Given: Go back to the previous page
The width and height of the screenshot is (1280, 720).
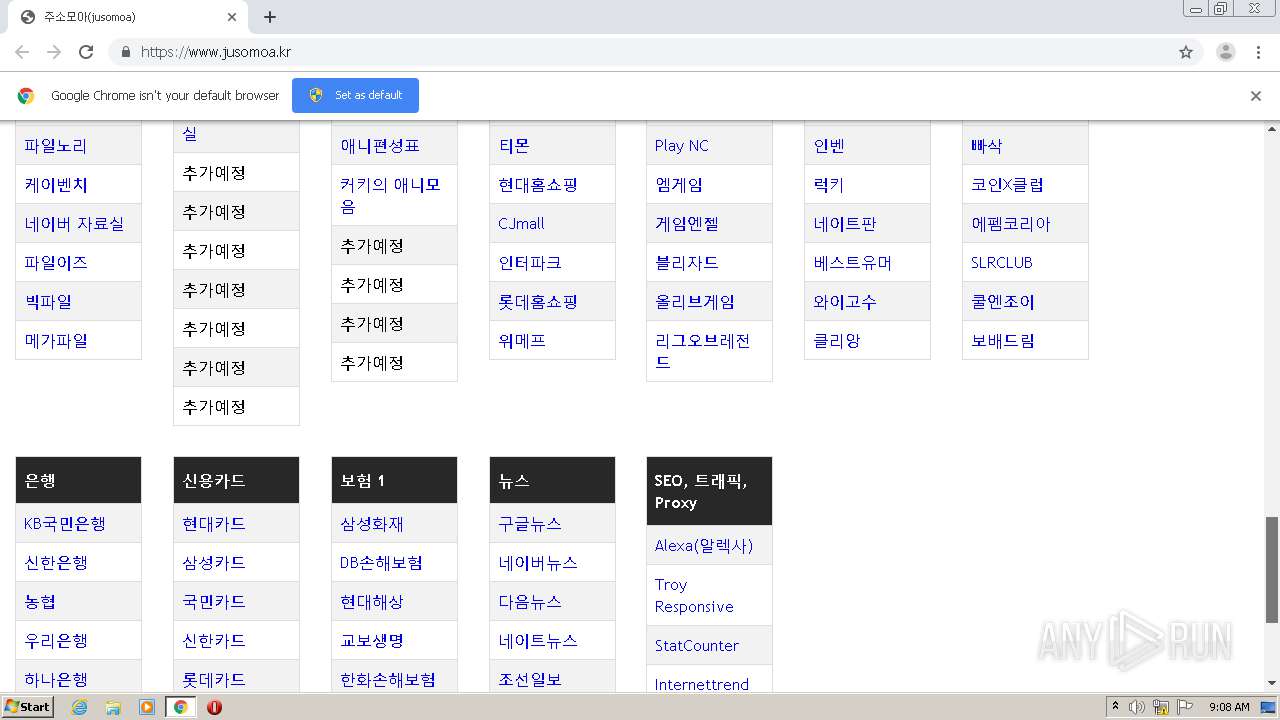Looking at the screenshot, I should [x=22, y=52].
